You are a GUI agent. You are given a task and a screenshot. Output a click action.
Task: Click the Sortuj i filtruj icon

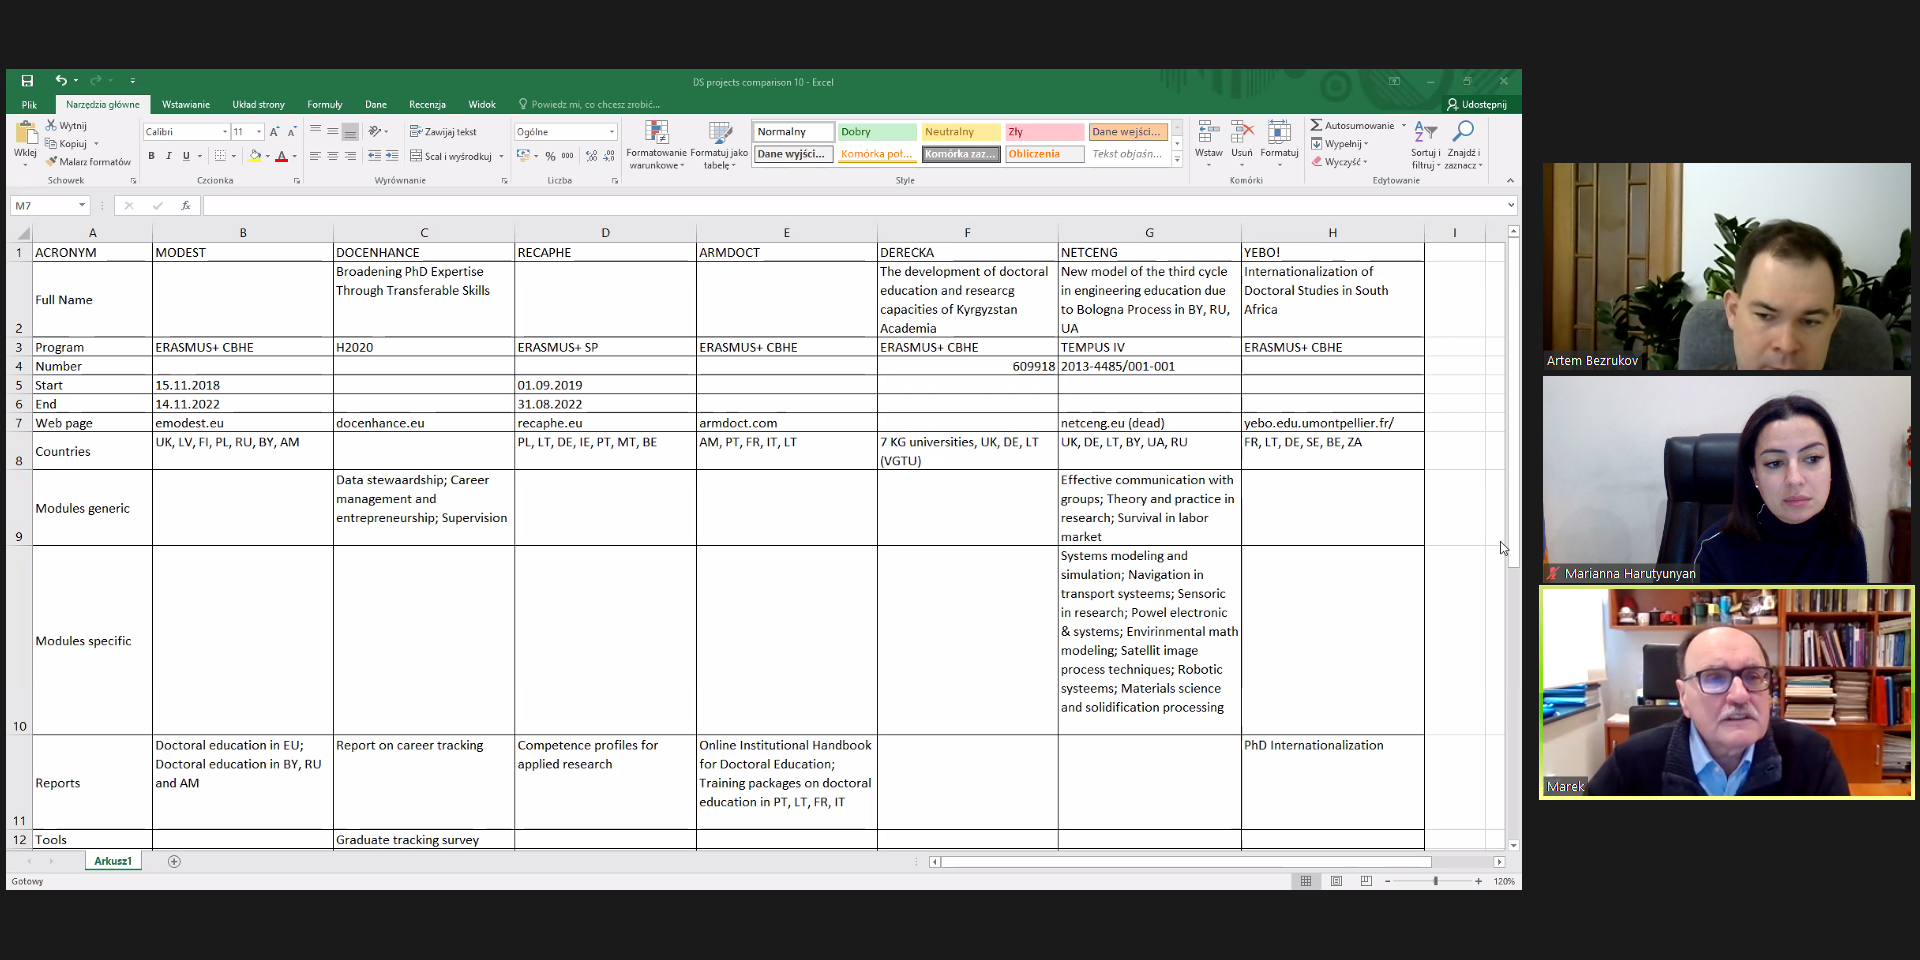(1425, 133)
